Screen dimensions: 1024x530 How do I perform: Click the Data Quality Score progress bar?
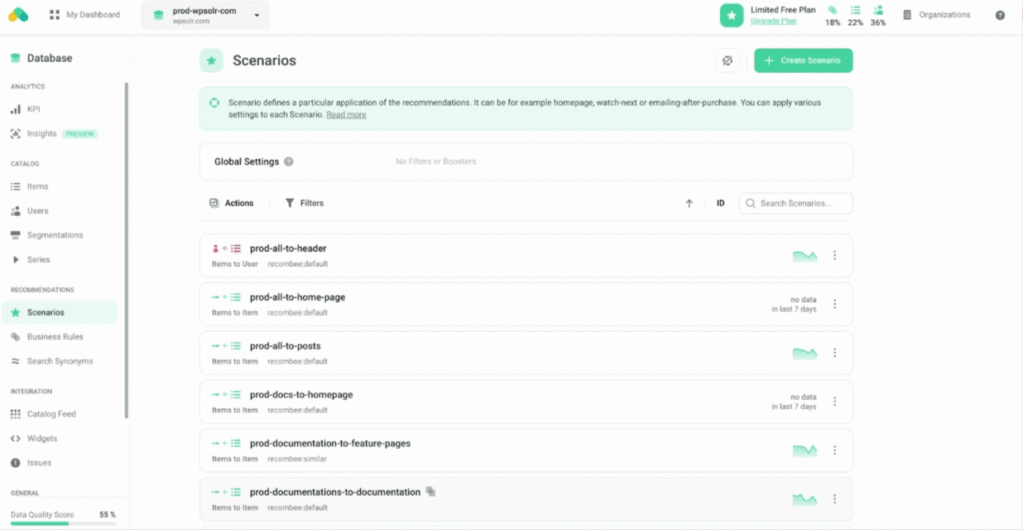point(63,523)
